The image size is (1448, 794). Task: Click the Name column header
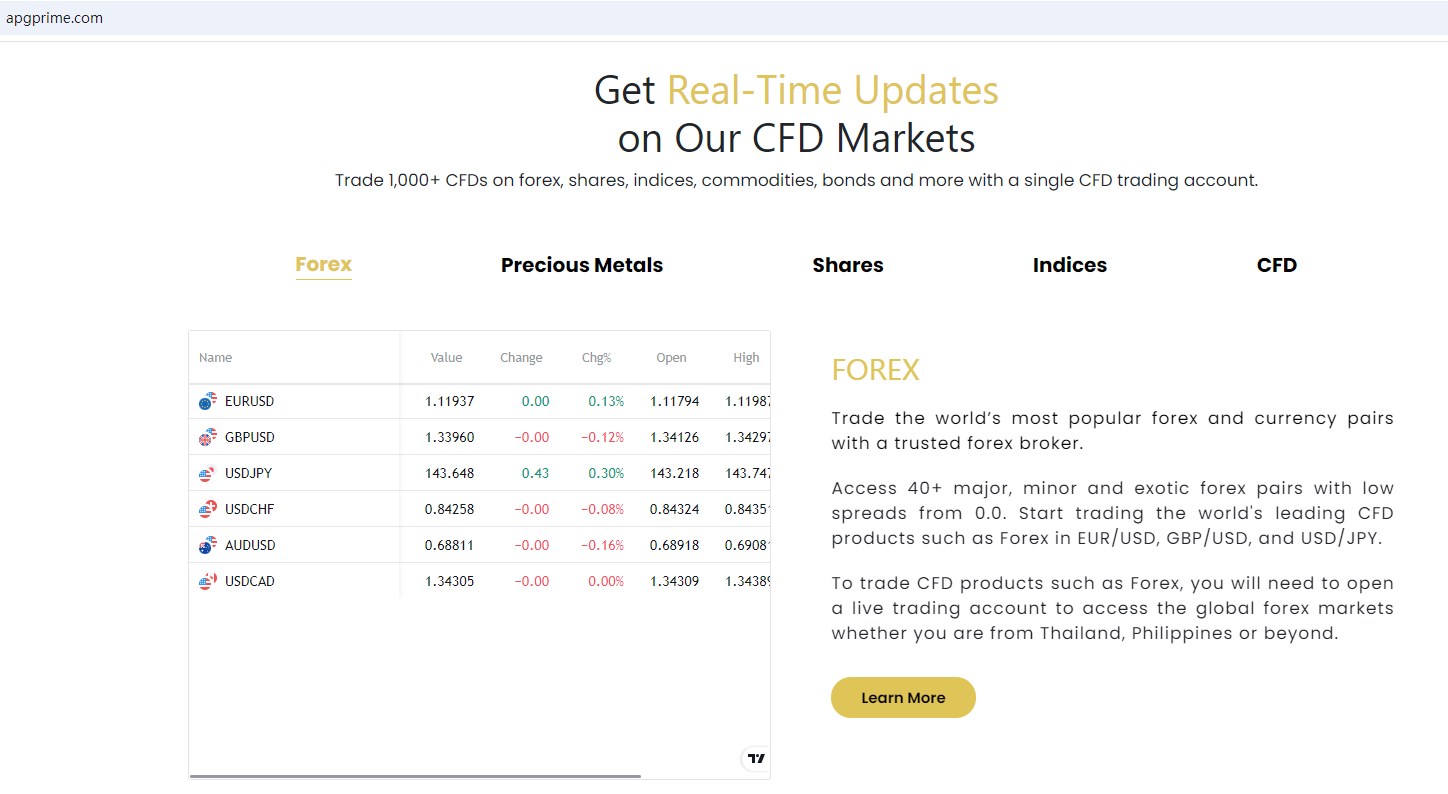pyautogui.click(x=215, y=358)
